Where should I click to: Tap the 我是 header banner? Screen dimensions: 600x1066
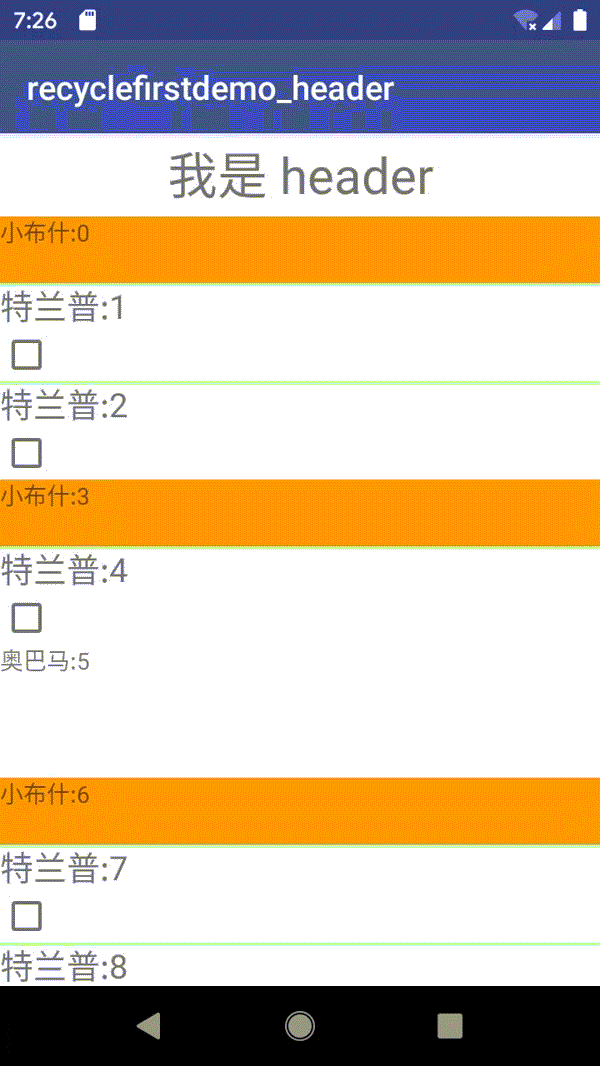(300, 176)
